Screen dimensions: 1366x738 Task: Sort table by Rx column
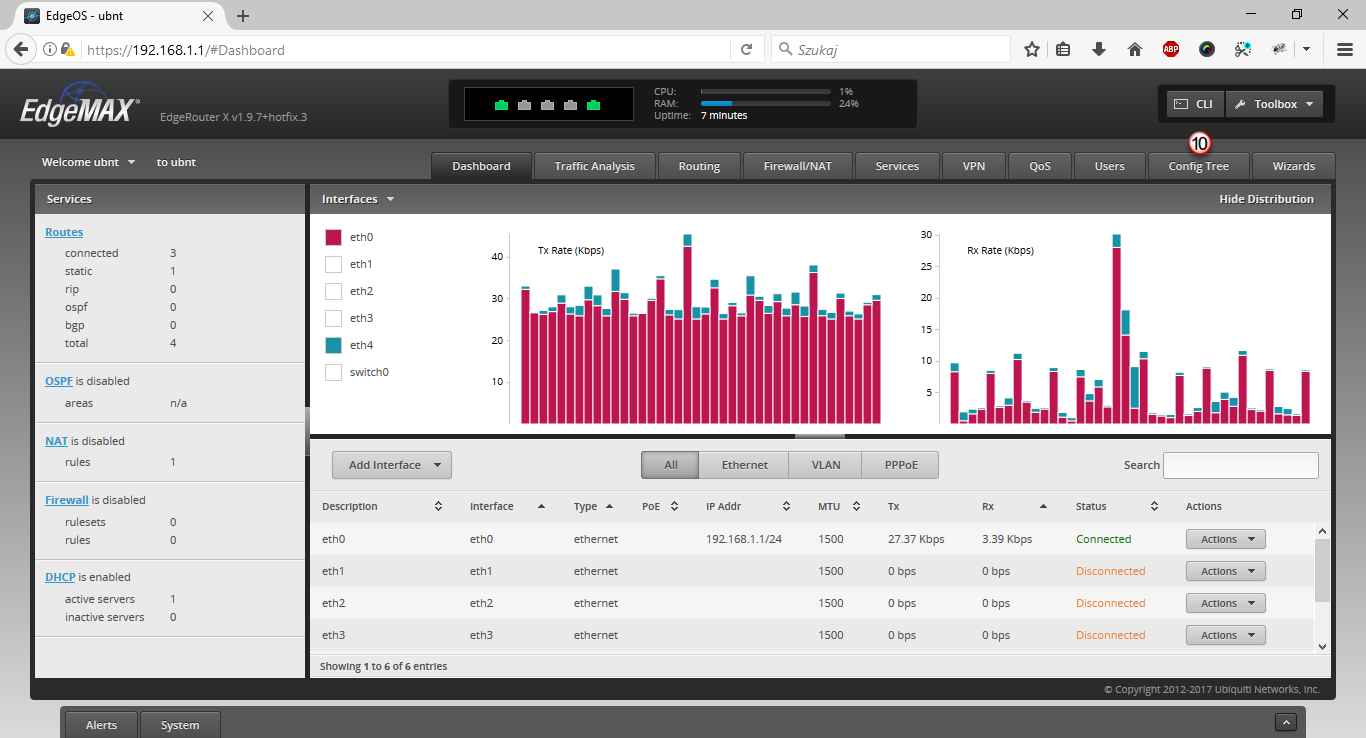tap(1016, 506)
